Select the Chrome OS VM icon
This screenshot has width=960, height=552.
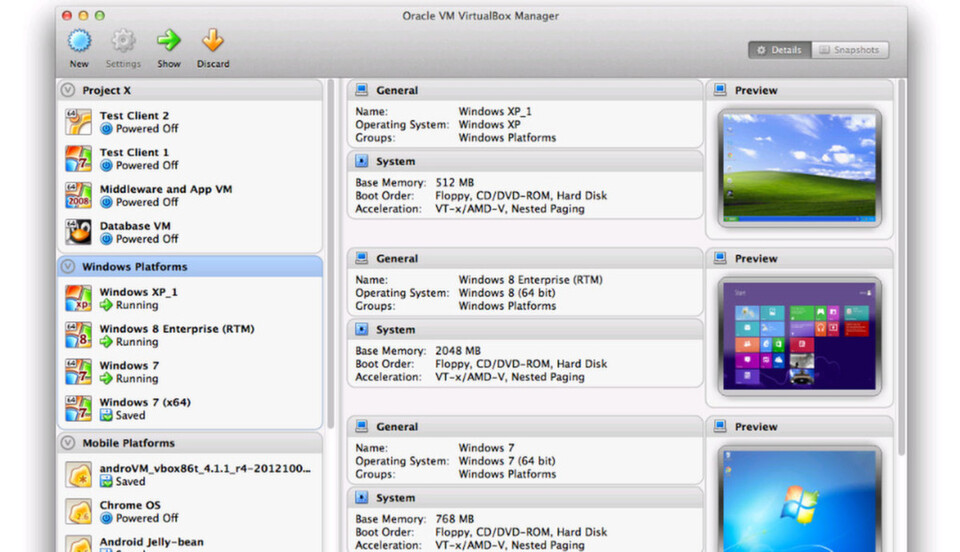pos(78,512)
